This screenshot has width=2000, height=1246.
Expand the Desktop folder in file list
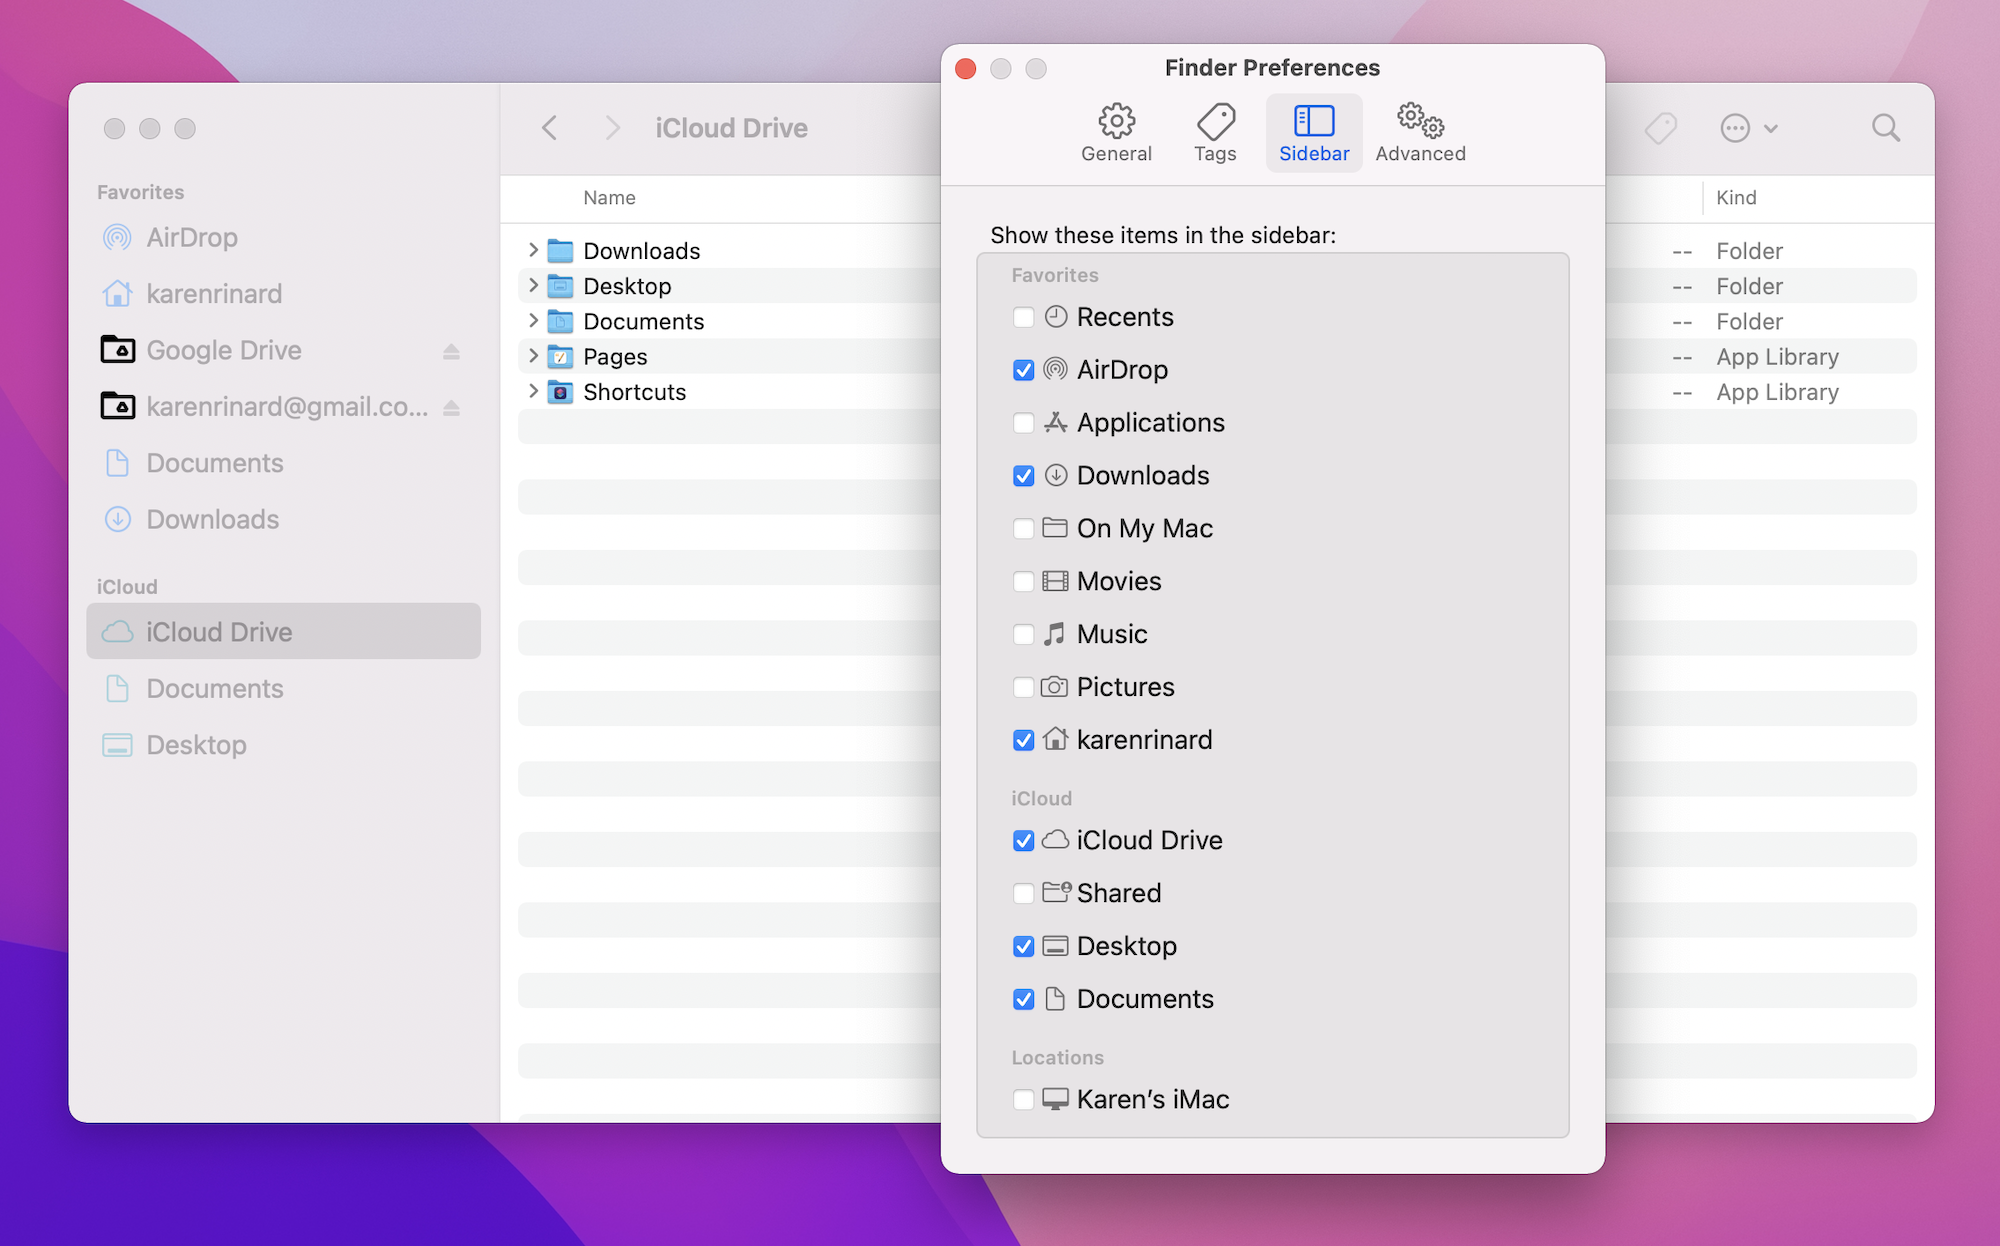[533, 285]
